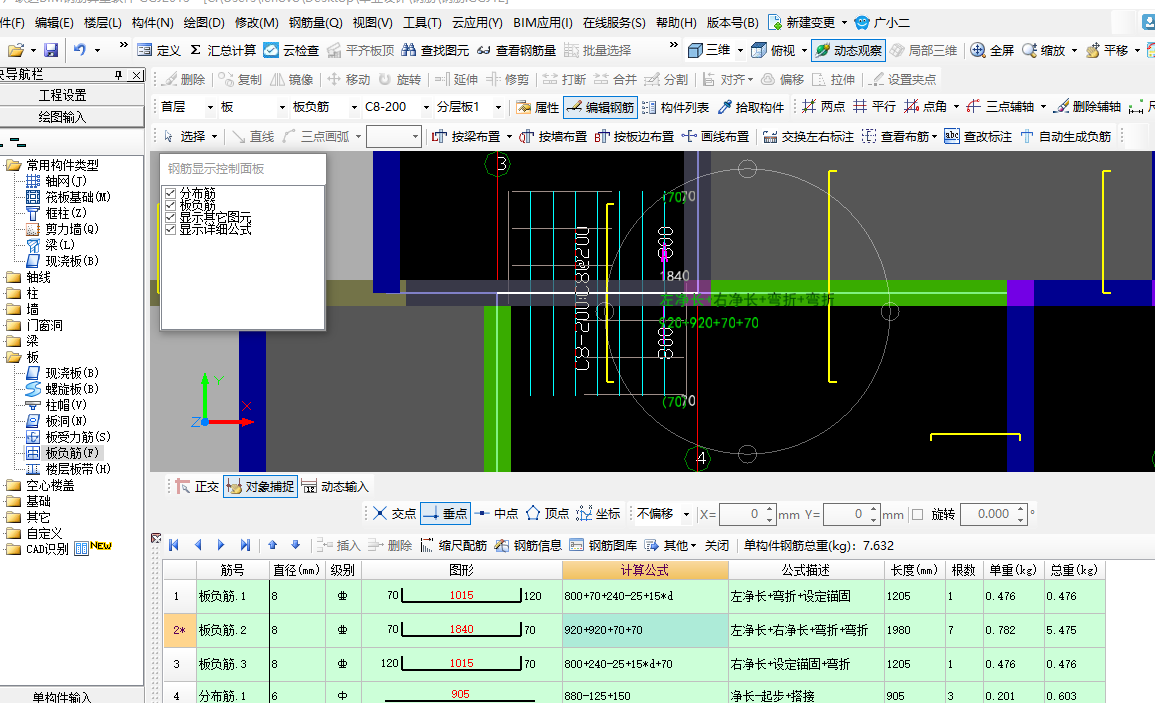Click 两点 two-point axis tool
1155x703 pixels.
point(824,107)
